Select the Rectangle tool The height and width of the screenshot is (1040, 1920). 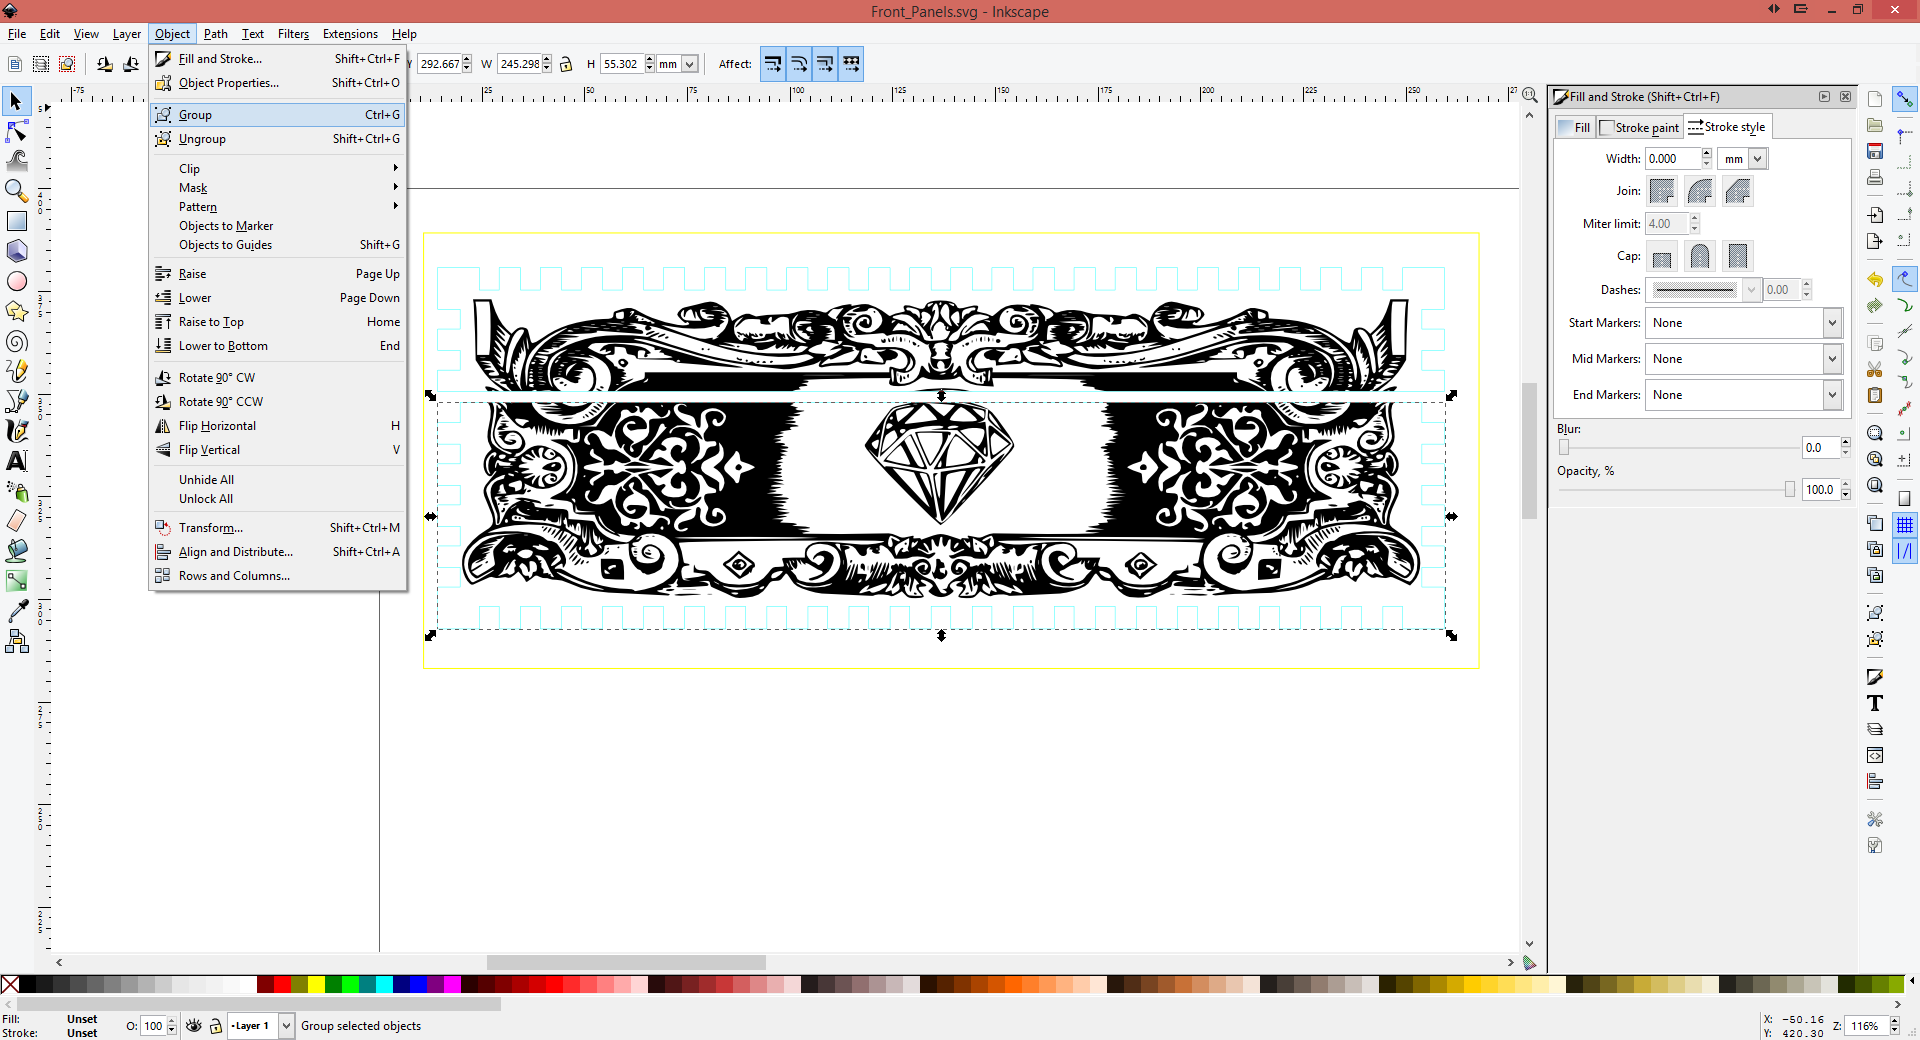pos(16,221)
